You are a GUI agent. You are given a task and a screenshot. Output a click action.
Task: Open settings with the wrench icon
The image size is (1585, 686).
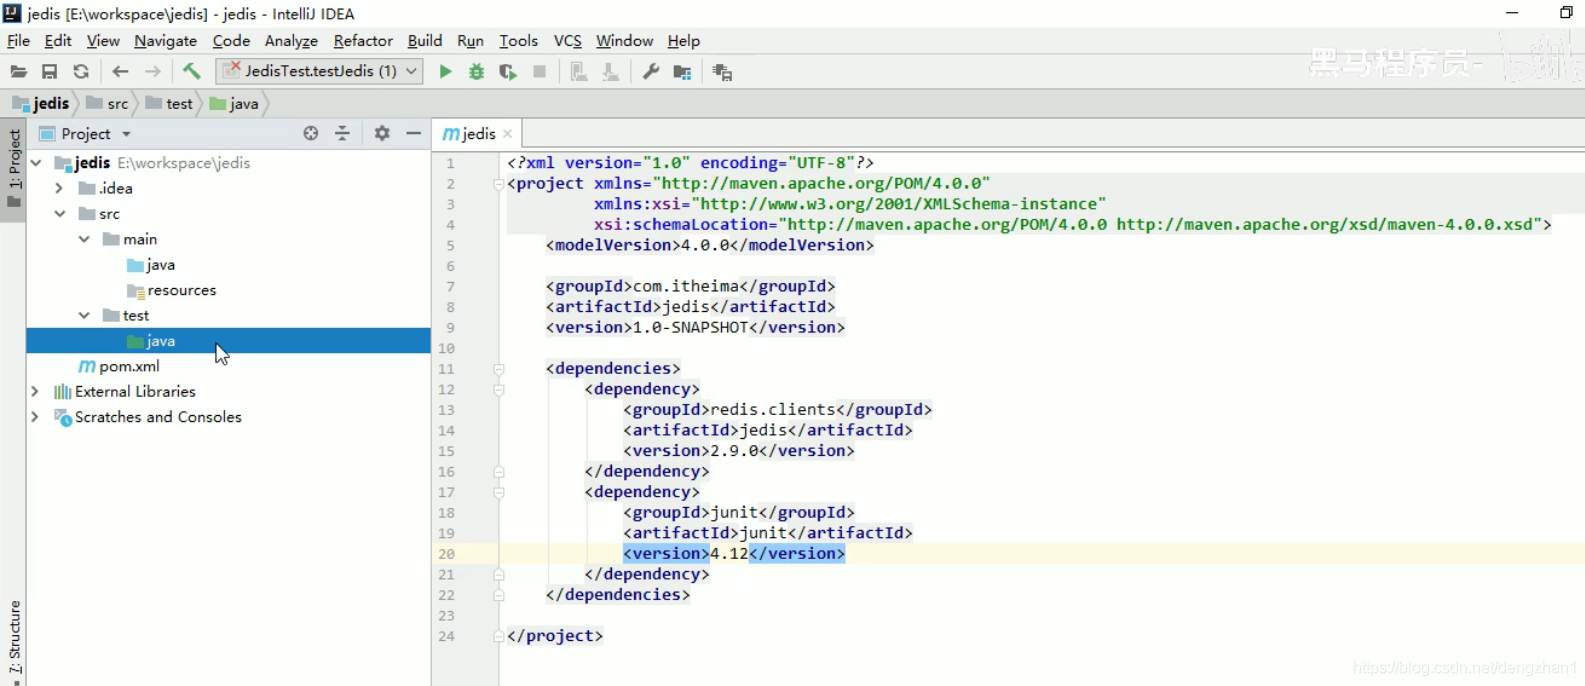651,72
